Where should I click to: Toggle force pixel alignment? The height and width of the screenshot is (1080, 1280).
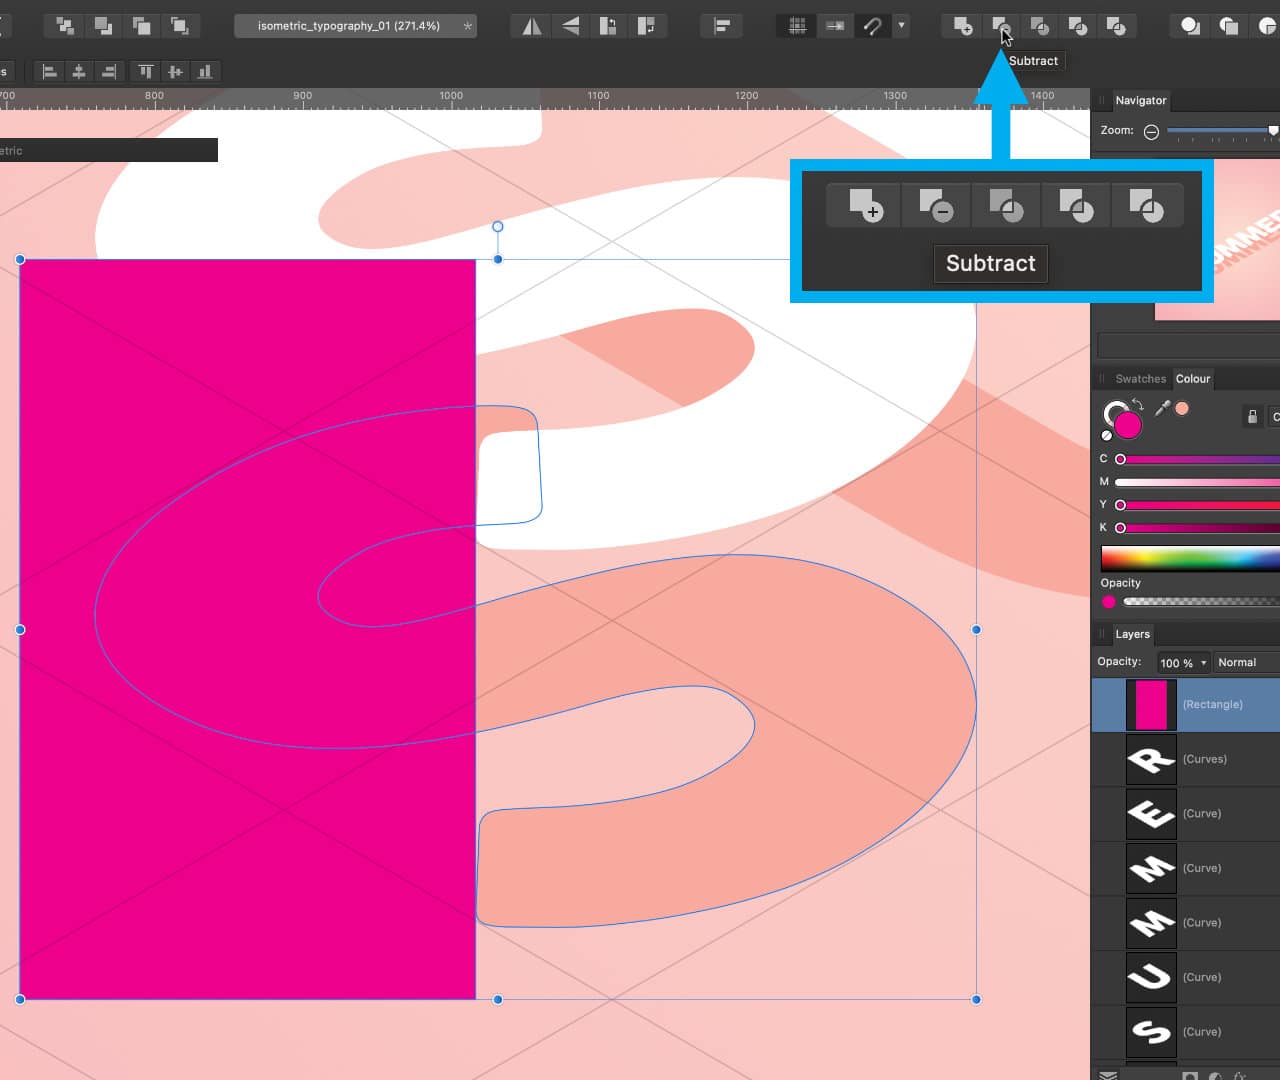click(x=835, y=26)
